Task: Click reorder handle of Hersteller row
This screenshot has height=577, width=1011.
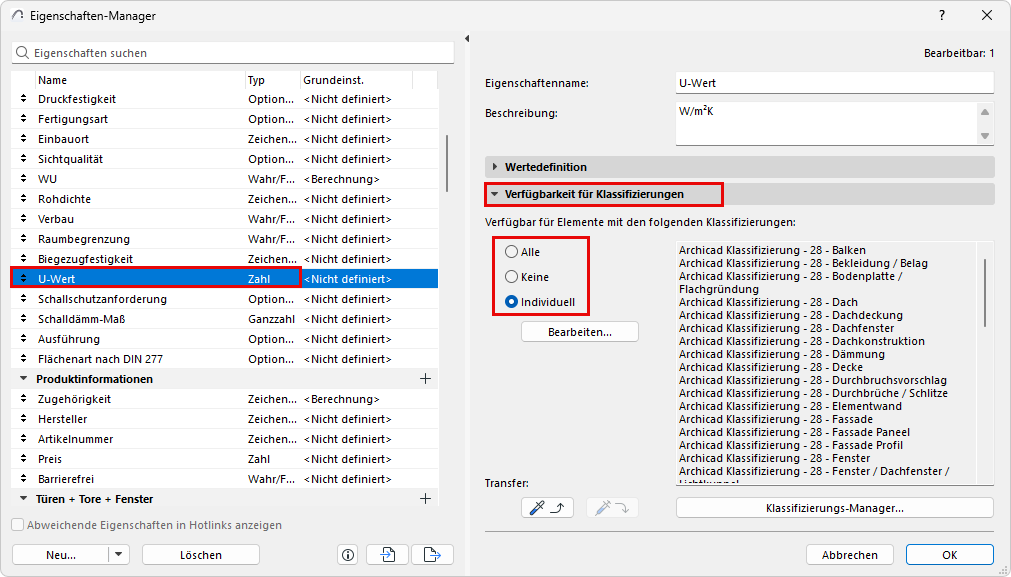Action: click(x=24, y=418)
